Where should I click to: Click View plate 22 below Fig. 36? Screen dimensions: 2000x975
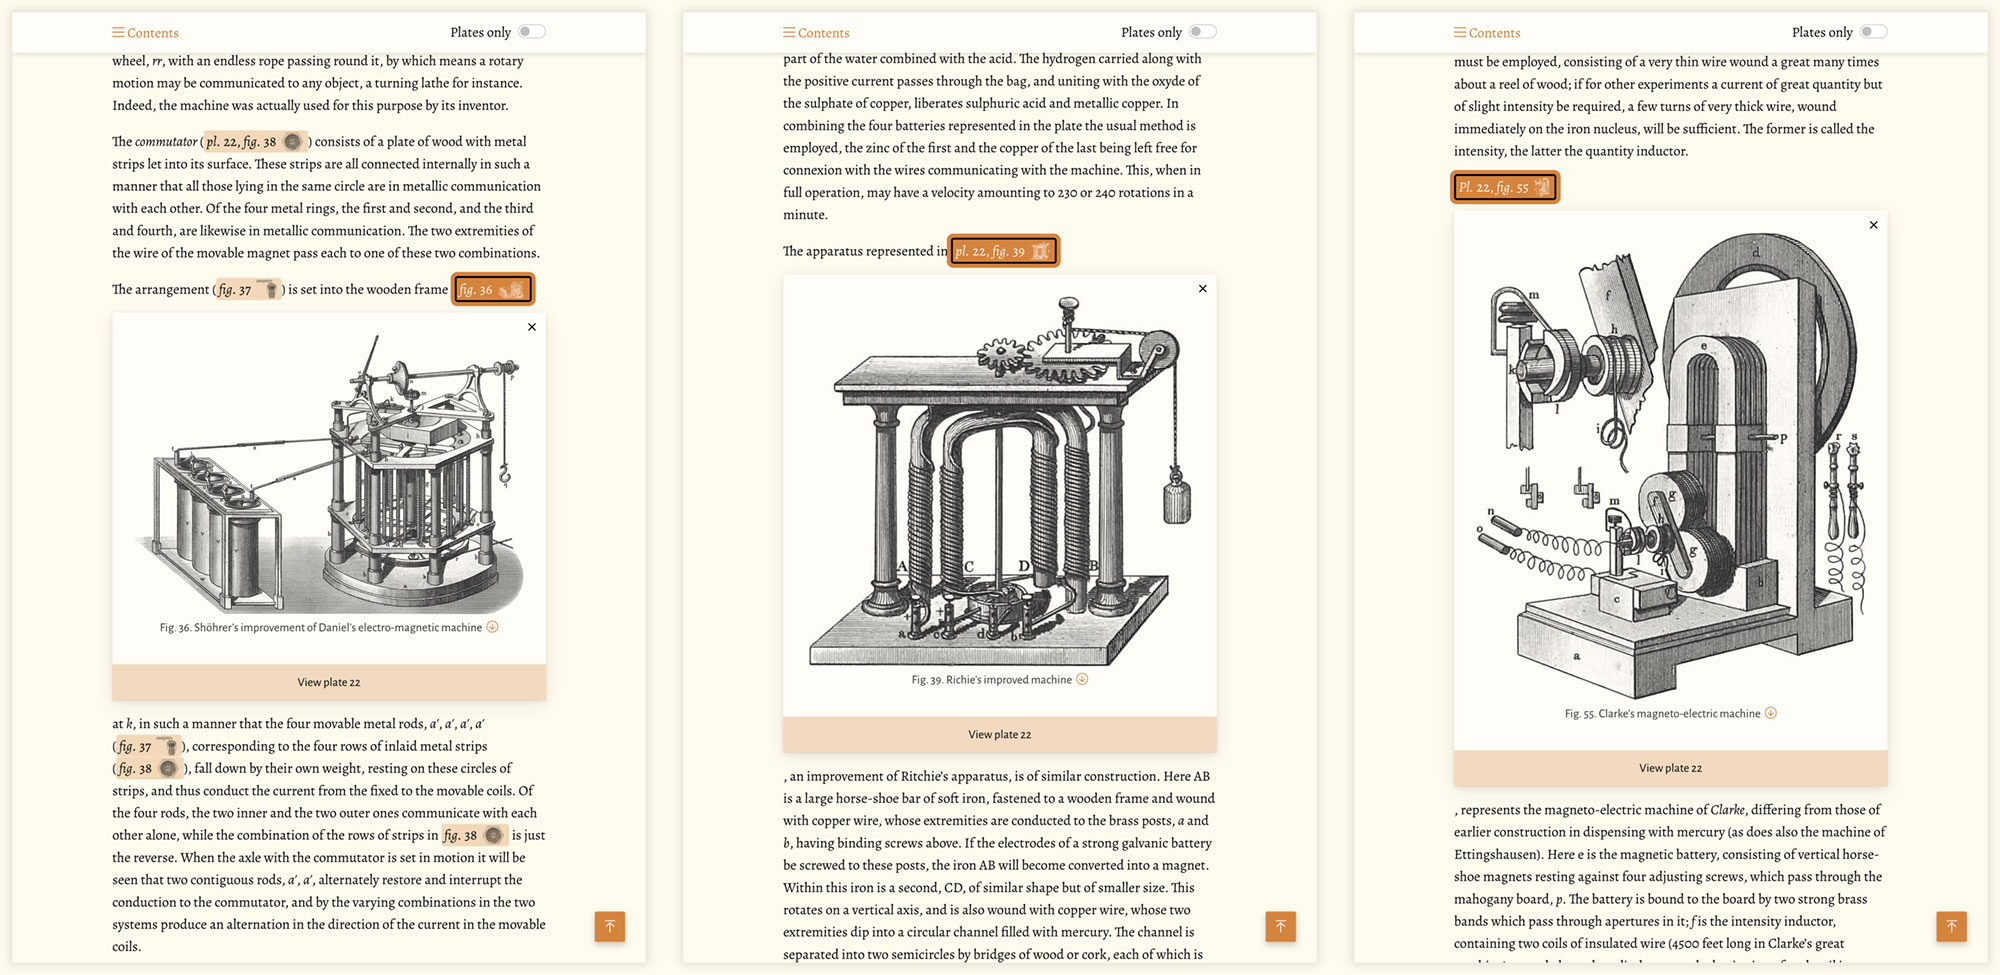[x=328, y=682]
